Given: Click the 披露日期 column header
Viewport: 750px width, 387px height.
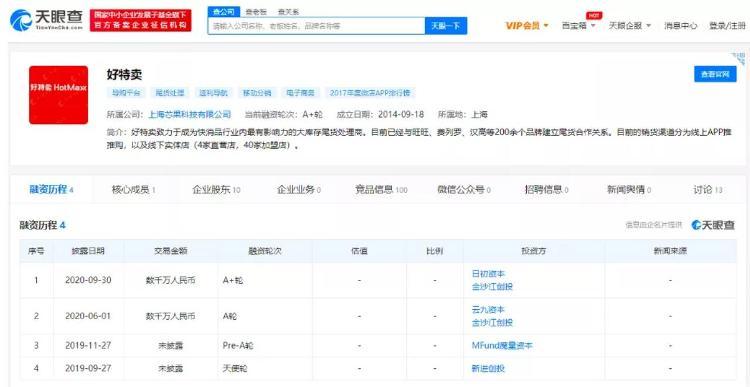Looking at the screenshot, I should click(x=88, y=251).
